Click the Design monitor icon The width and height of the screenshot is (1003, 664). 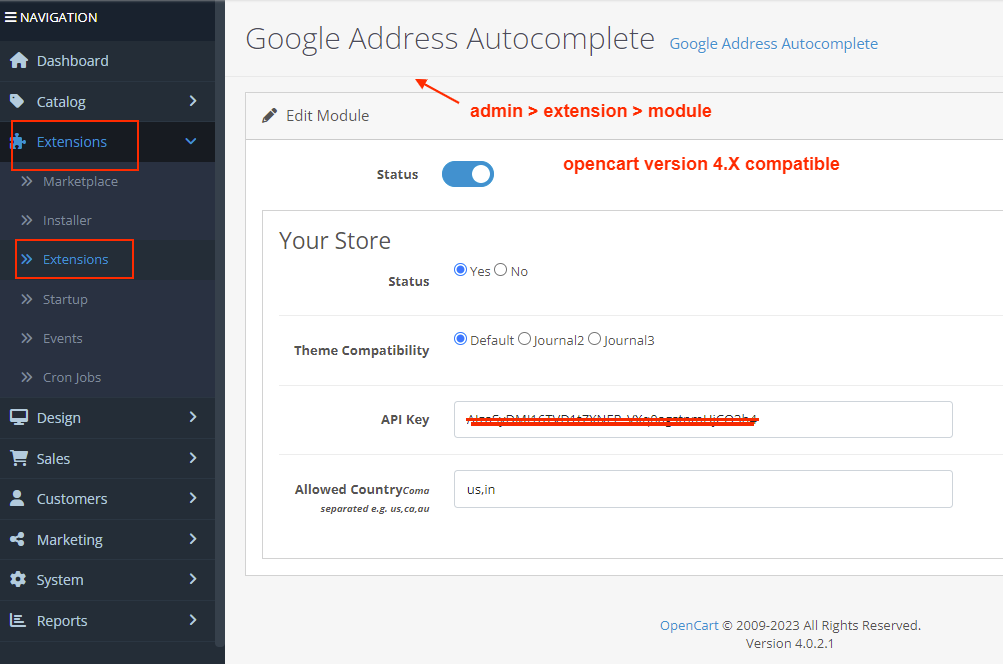click(x=18, y=418)
